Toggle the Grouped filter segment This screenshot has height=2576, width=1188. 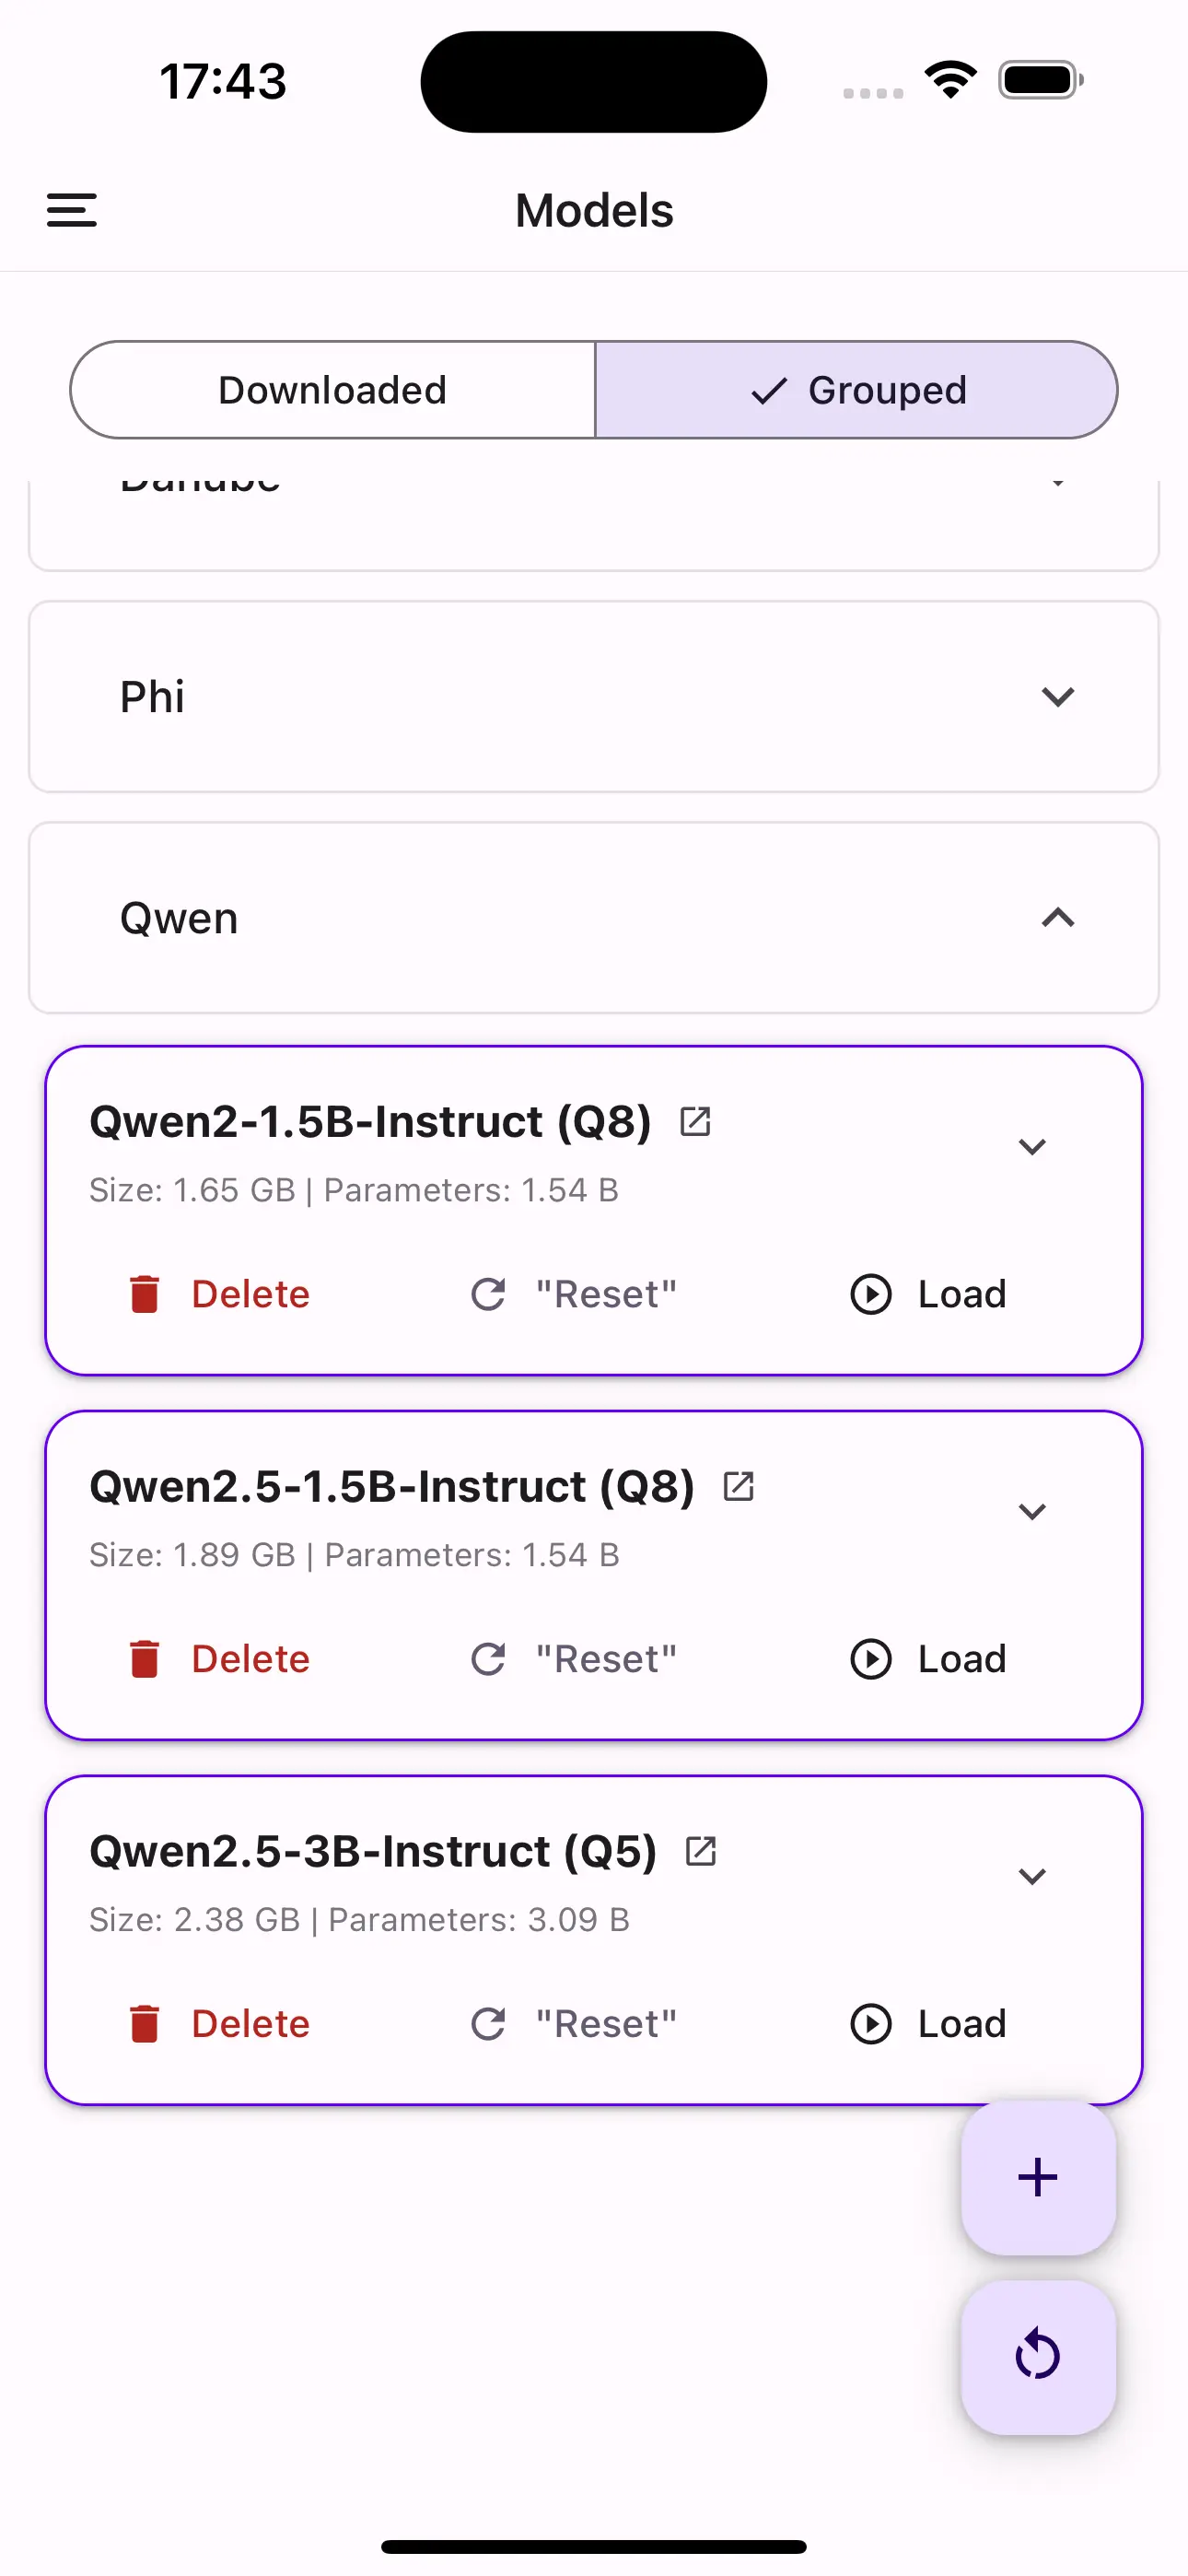coord(857,390)
